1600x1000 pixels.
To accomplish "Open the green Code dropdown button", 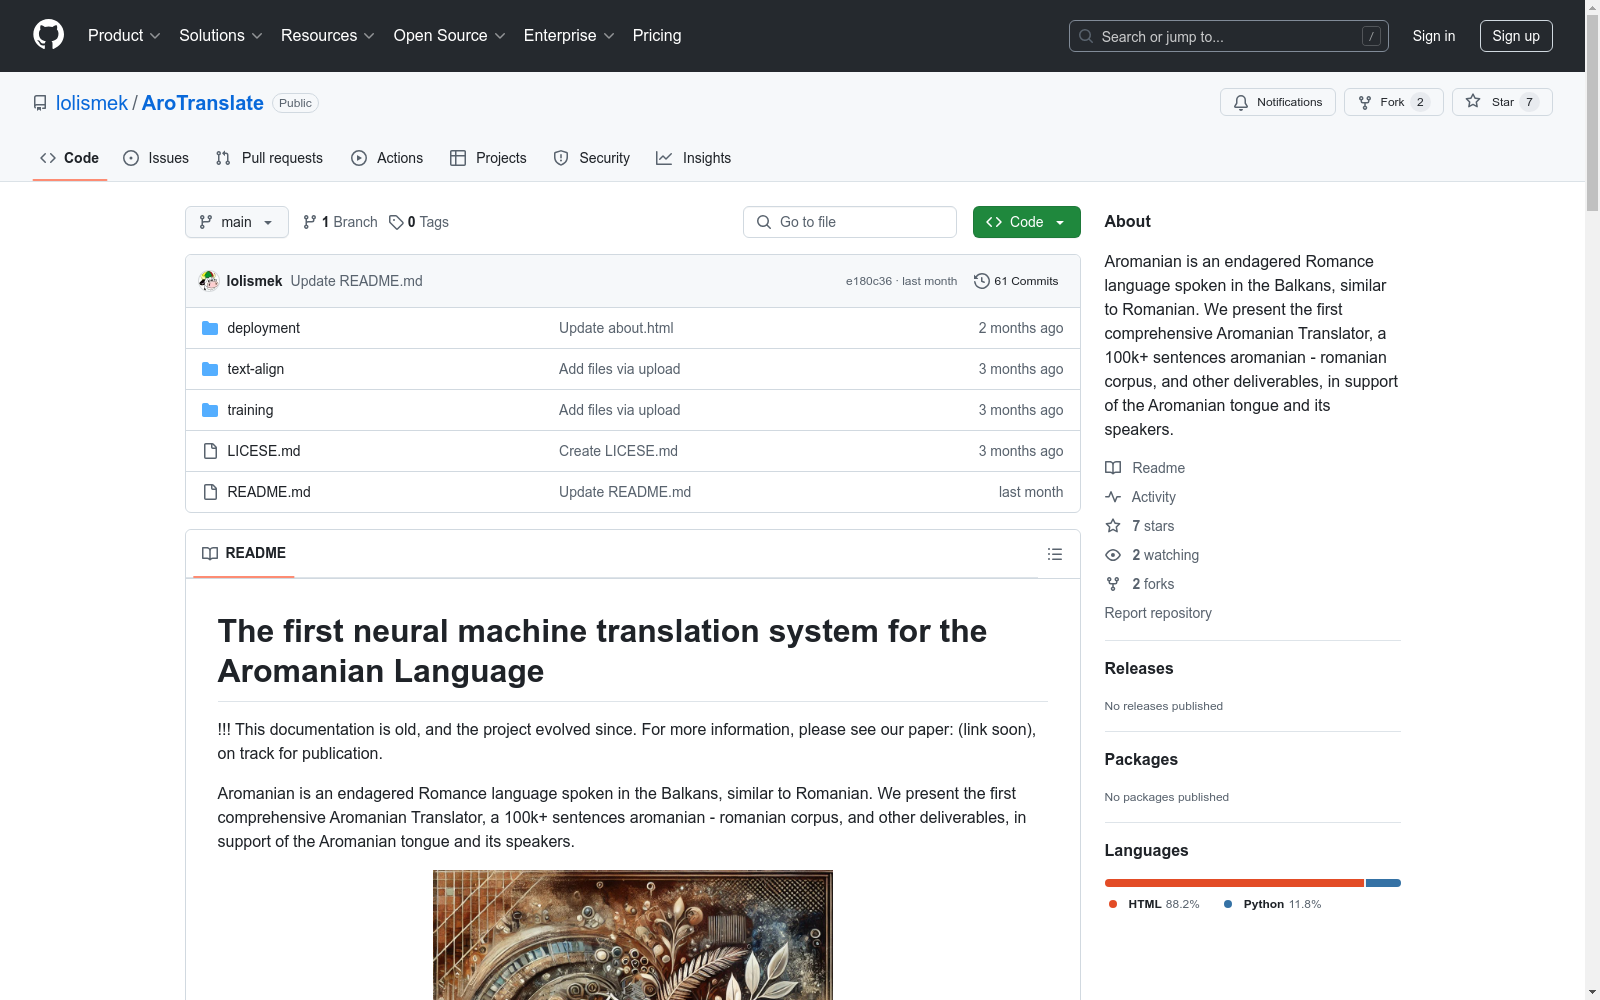I will click(1026, 222).
